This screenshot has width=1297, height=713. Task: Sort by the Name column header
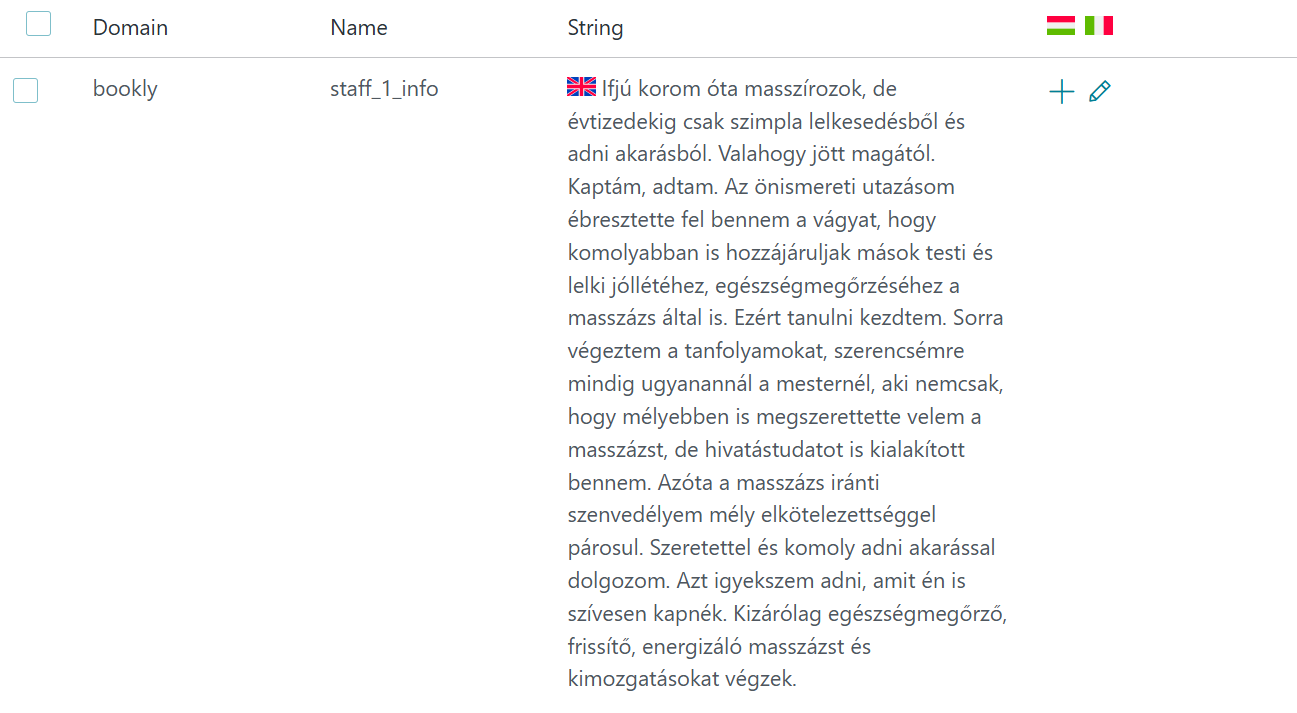coord(358,27)
